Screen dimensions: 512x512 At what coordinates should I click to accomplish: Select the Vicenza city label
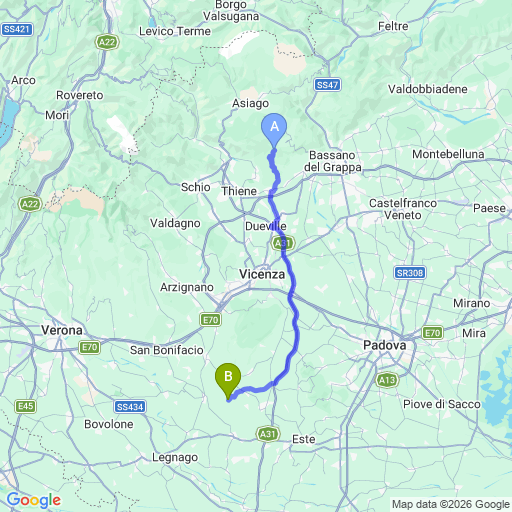click(x=262, y=274)
